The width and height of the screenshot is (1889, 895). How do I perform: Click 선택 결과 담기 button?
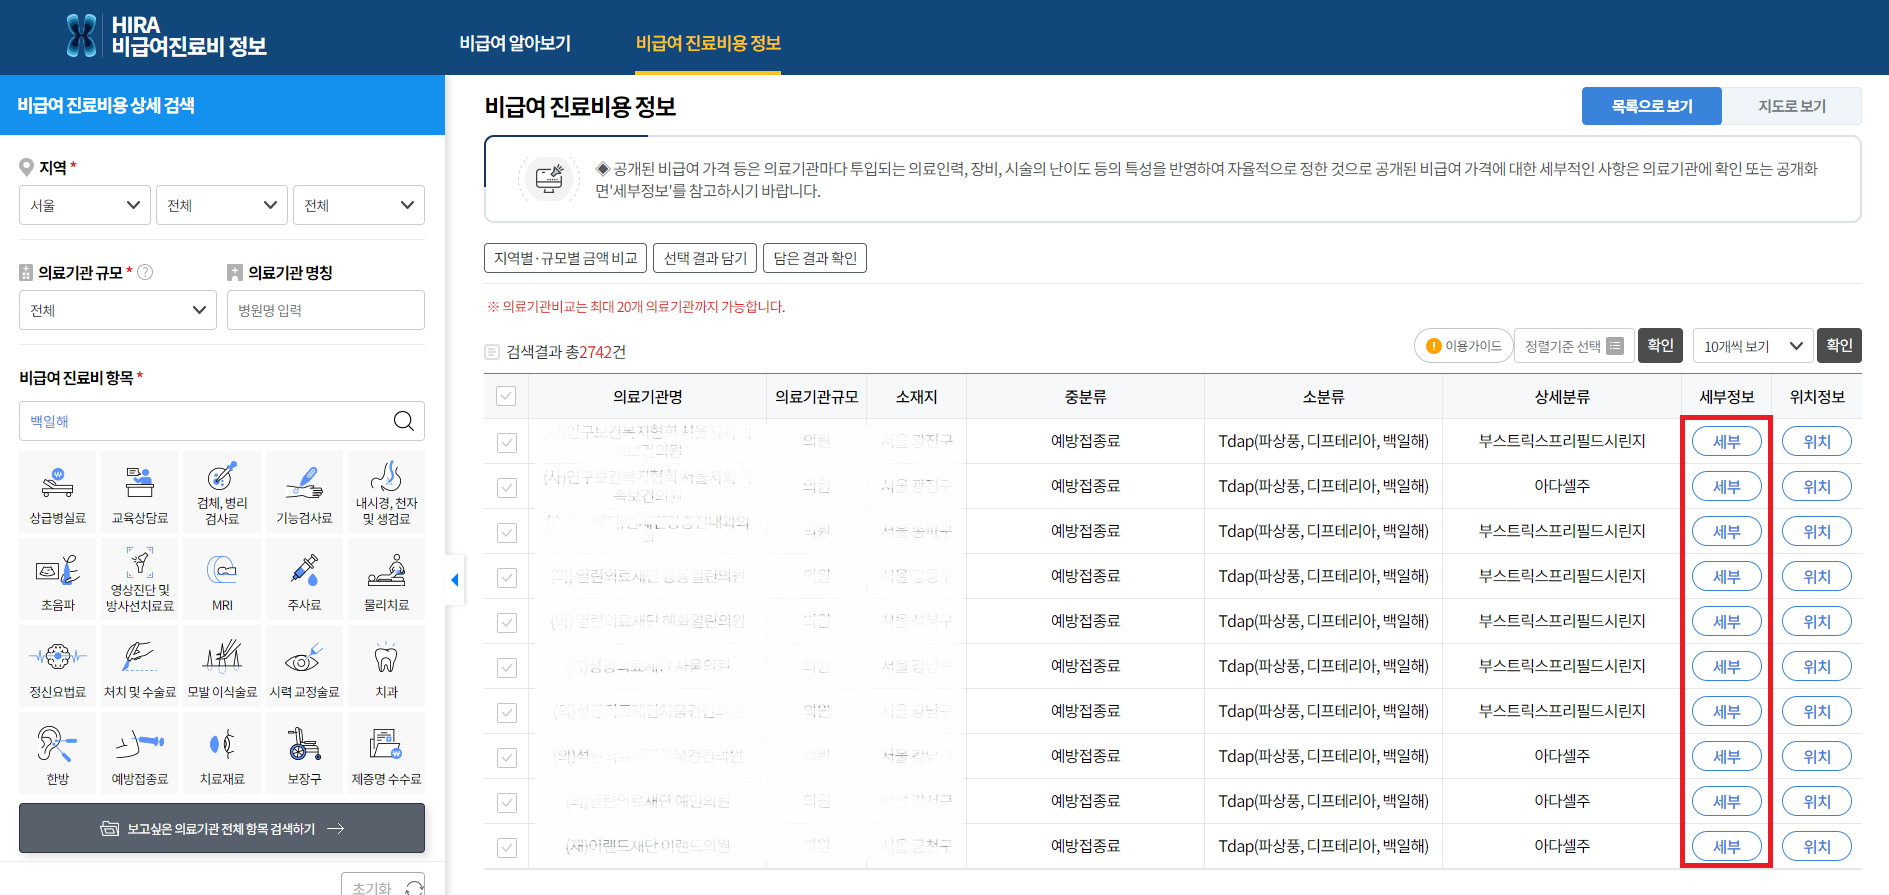pyautogui.click(x=705, y=258)
